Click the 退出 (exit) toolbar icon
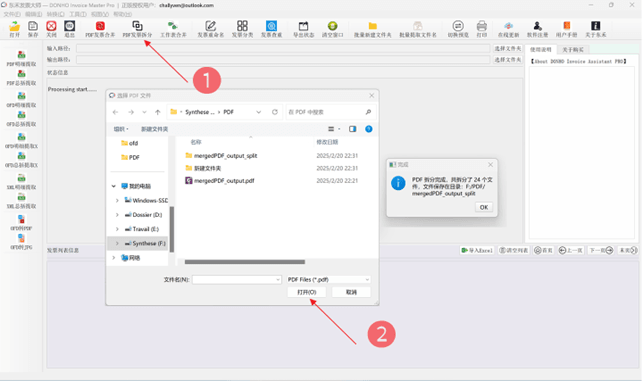Viewport: 643px width, 381px height. (x=69, y=26)
